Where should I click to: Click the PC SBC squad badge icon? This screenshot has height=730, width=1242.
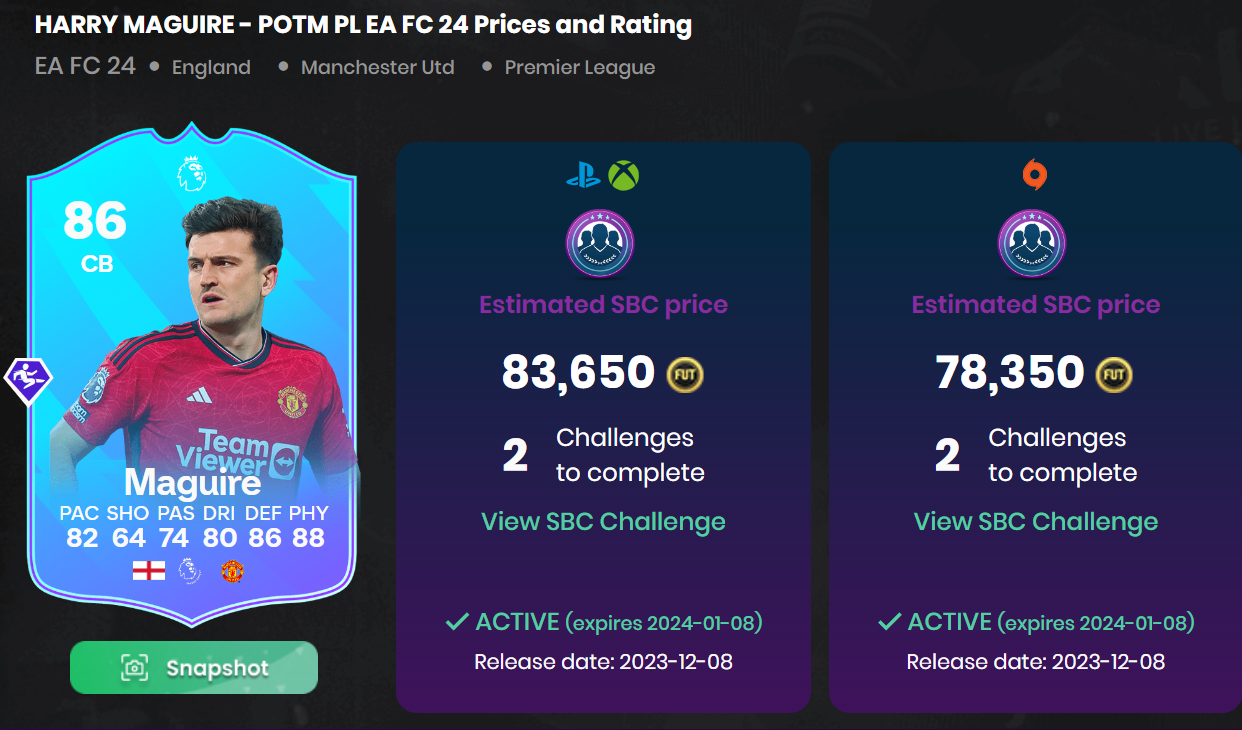pos(1032,245)
